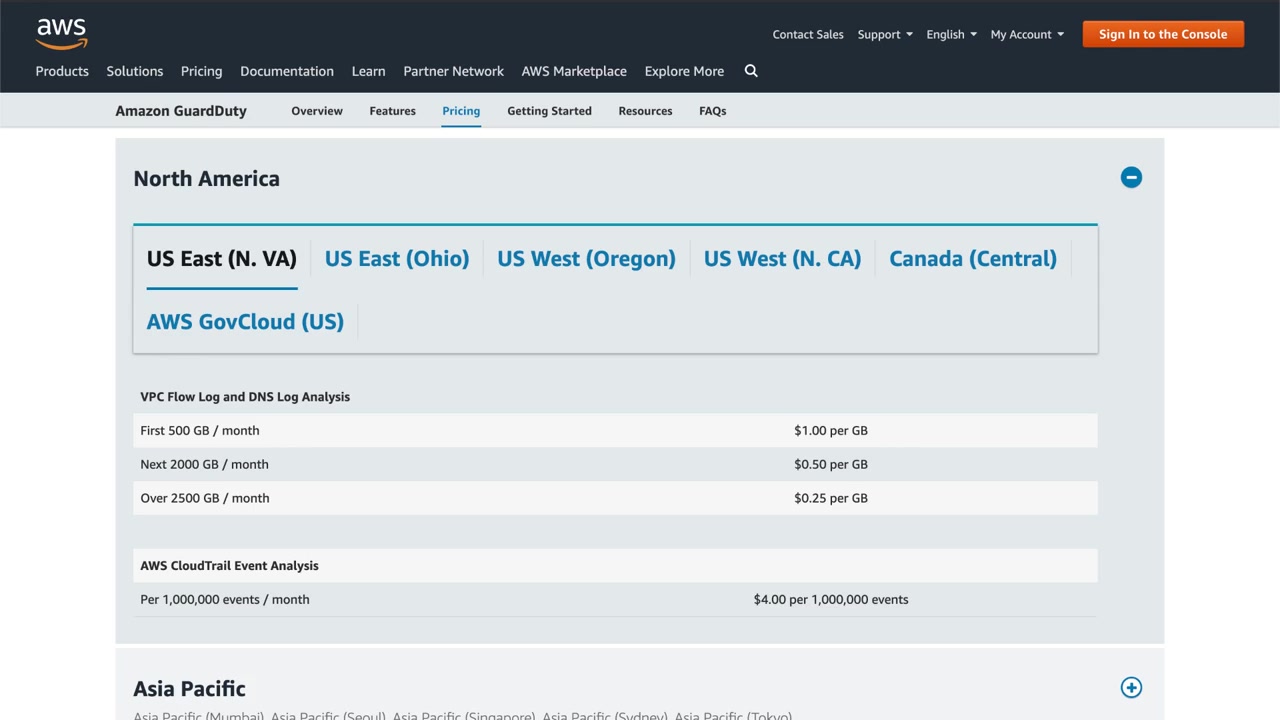
Task: Select the Canada (Central) region tab
Action: tap(973, 259)
